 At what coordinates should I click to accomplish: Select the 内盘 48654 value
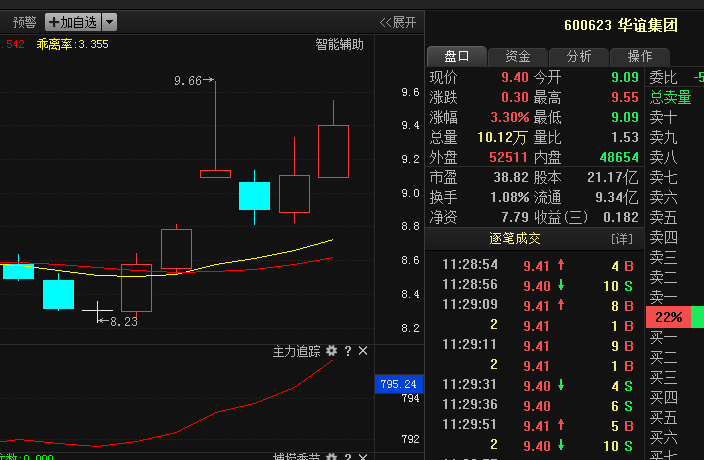[x=619, y=158]
